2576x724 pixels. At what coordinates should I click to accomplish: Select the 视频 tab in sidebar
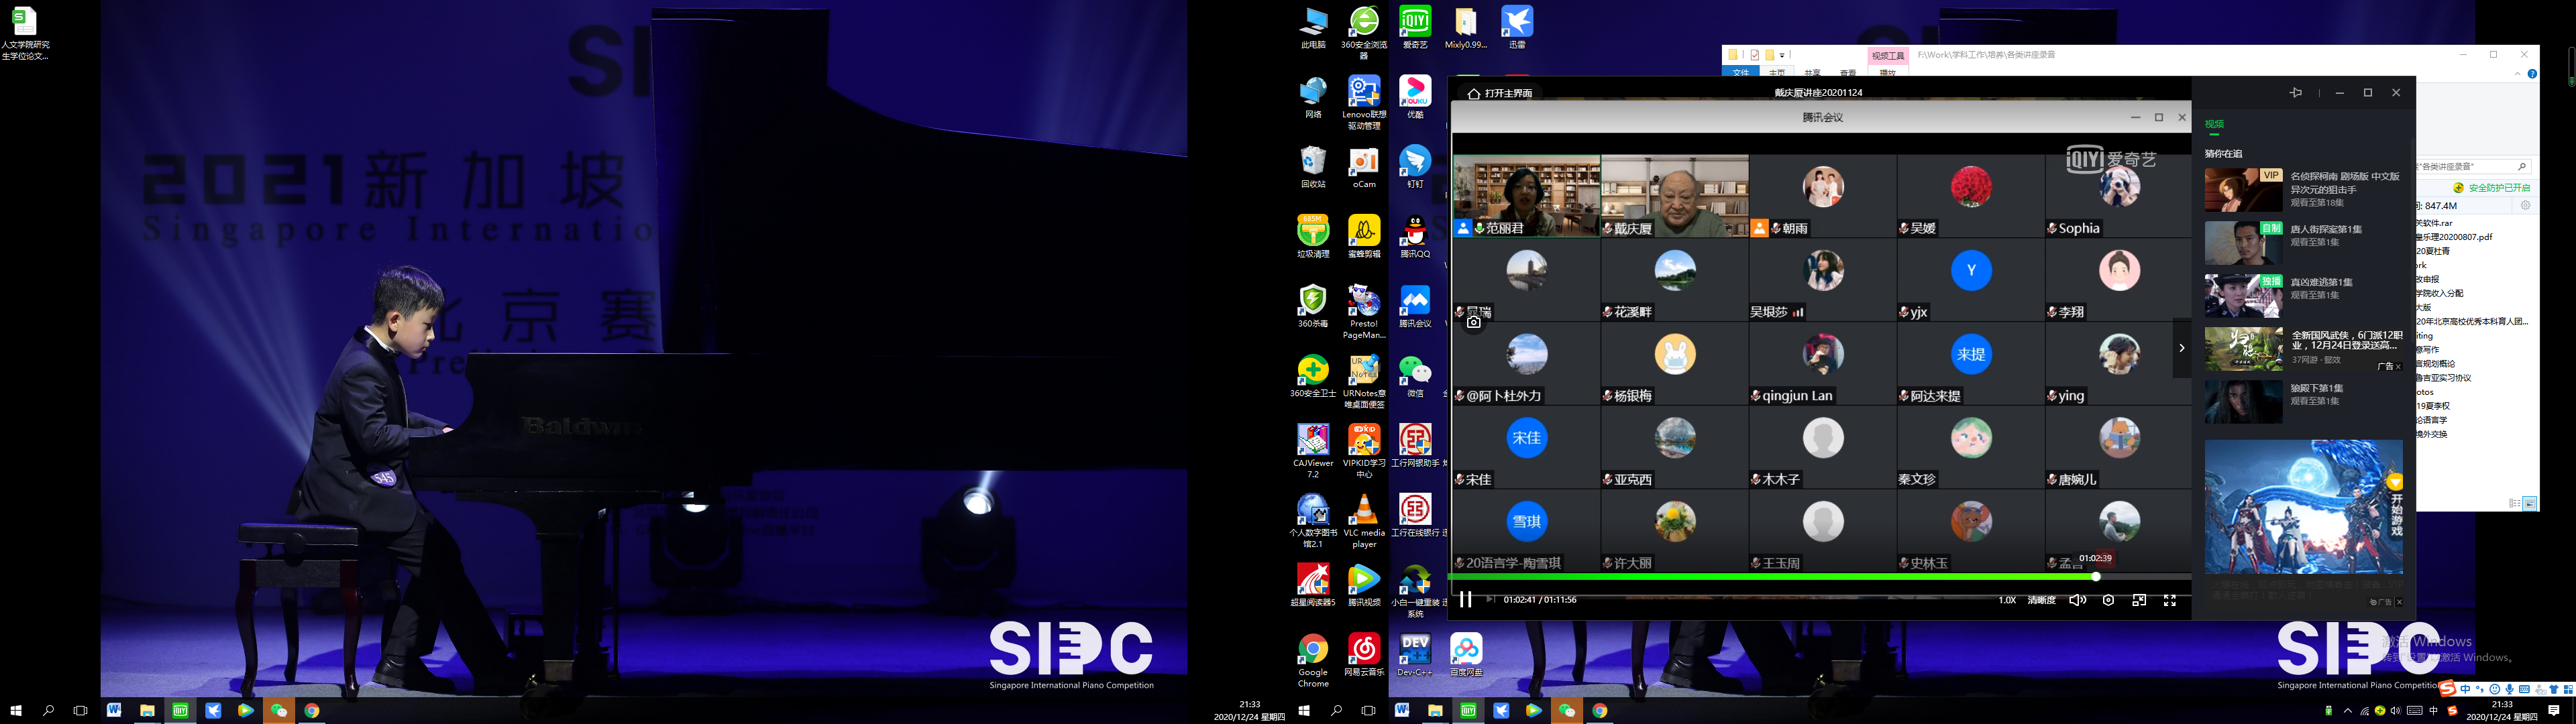click(x=2214, y=124)
